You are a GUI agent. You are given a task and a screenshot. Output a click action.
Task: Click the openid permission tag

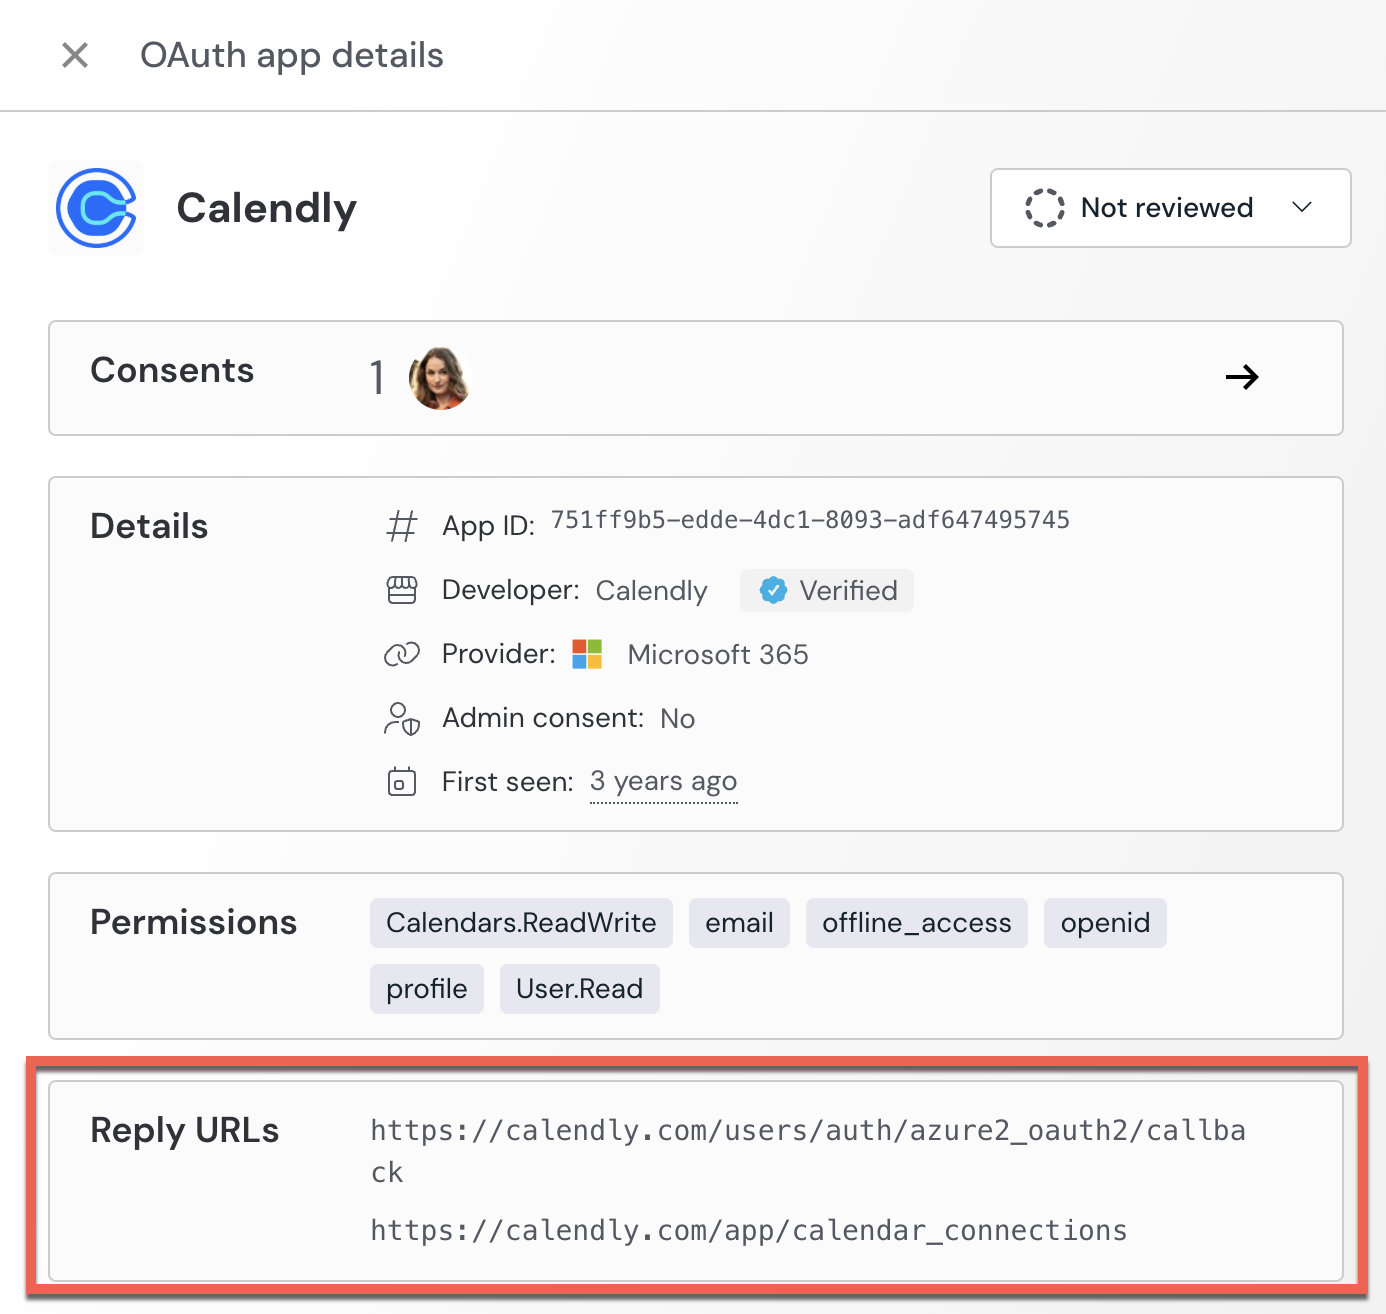tap(1105, 923)
